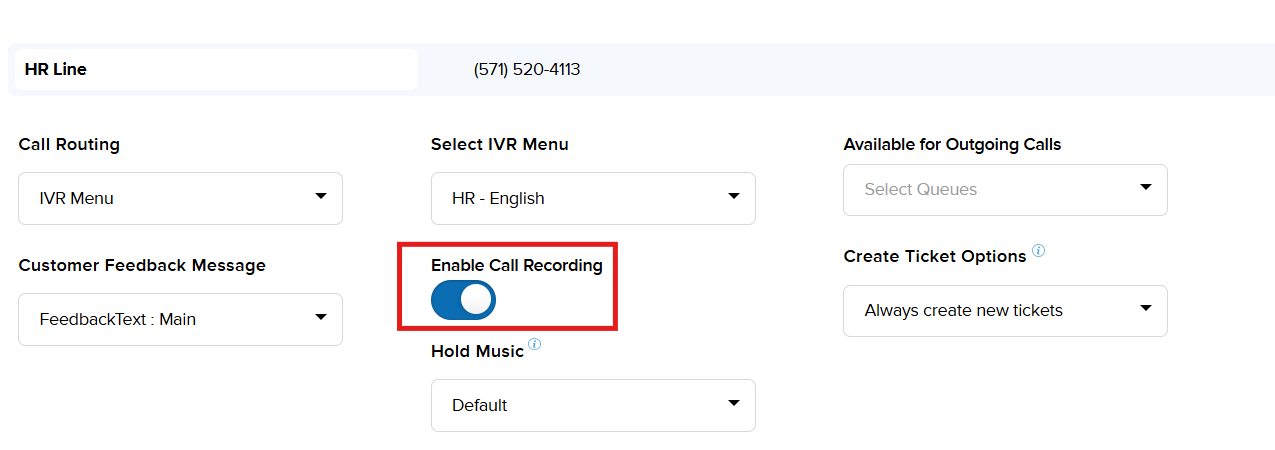Click the arrow beside Always create new tickets

pyautogui.click(x=1146, y=308)
